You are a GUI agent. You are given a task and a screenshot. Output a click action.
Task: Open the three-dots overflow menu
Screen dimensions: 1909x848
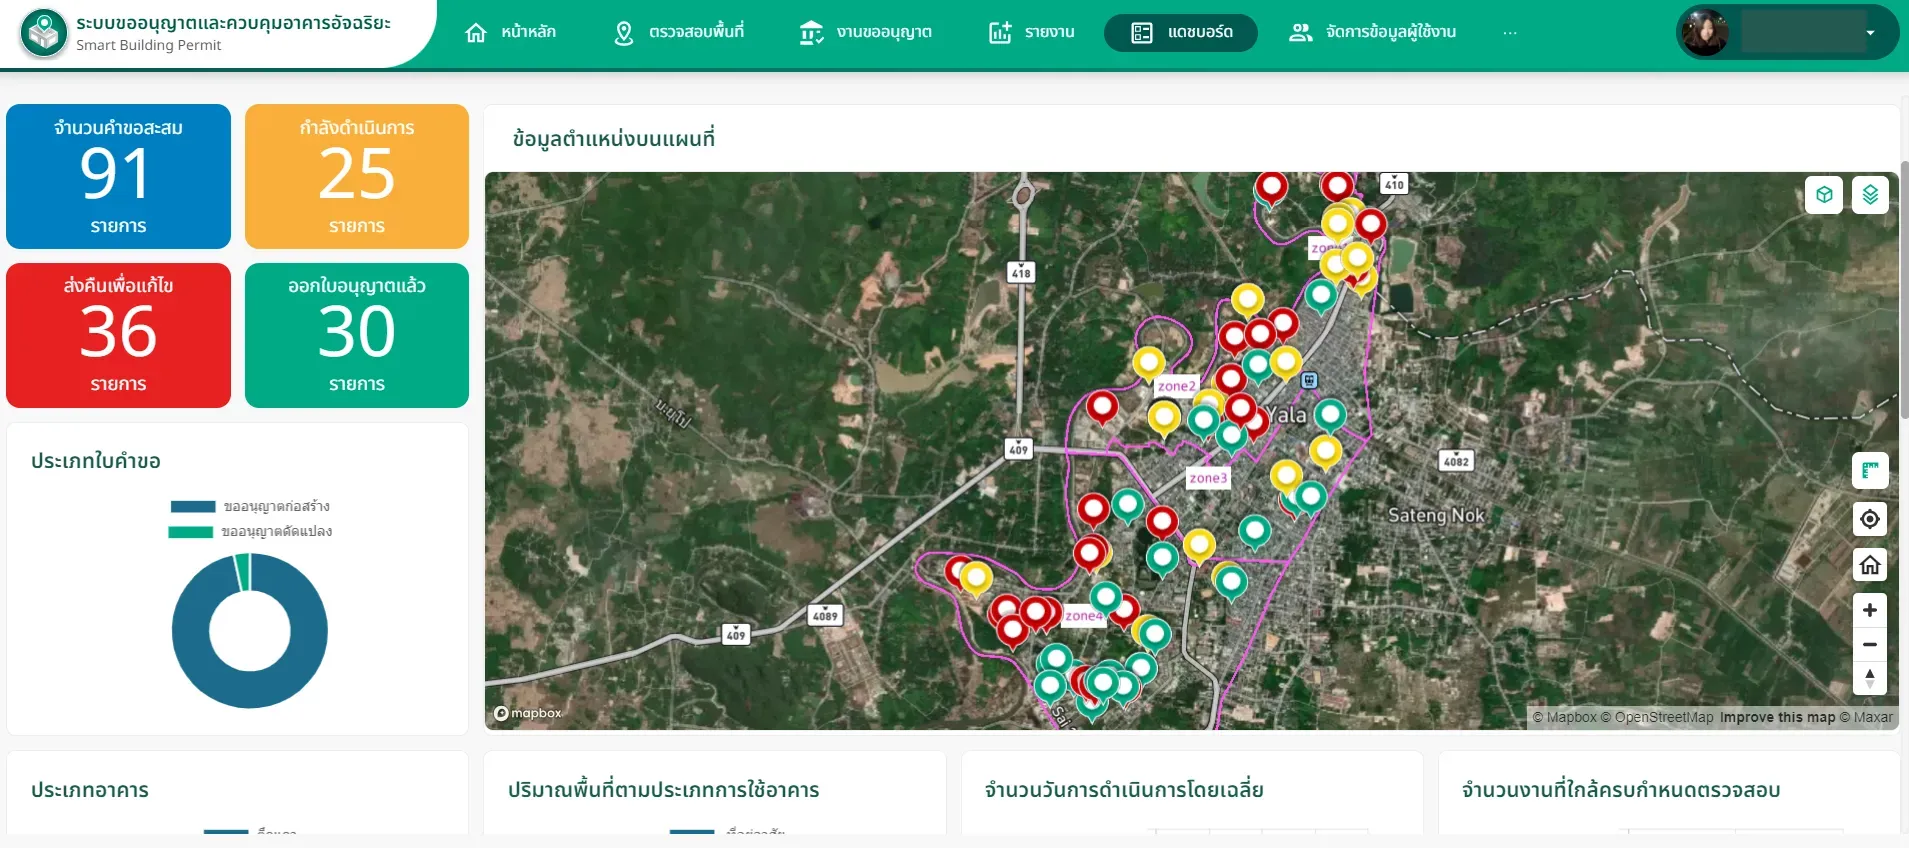[x=1510, y=33]
